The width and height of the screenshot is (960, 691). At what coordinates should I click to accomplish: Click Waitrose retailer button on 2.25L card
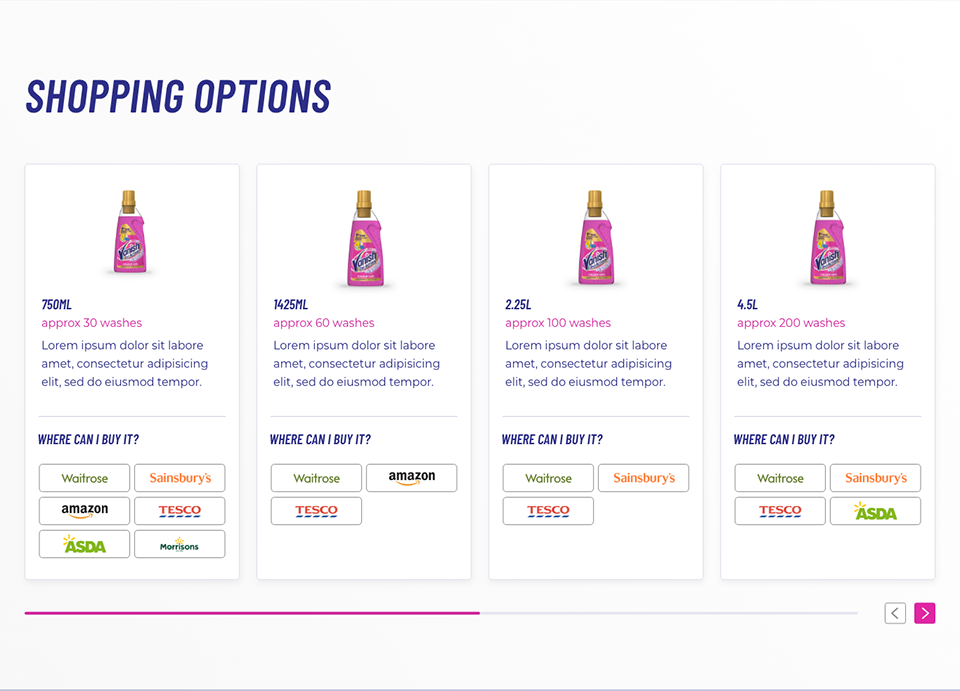(x=548, y=478)
